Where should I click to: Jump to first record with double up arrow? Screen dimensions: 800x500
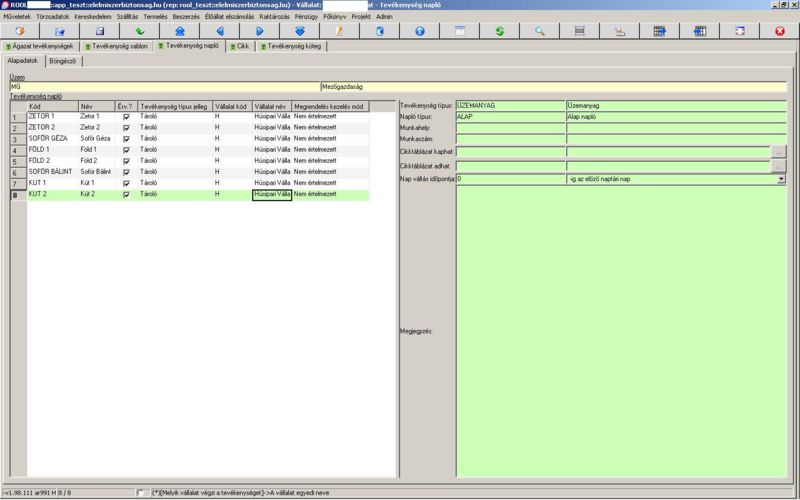[180, 32]
